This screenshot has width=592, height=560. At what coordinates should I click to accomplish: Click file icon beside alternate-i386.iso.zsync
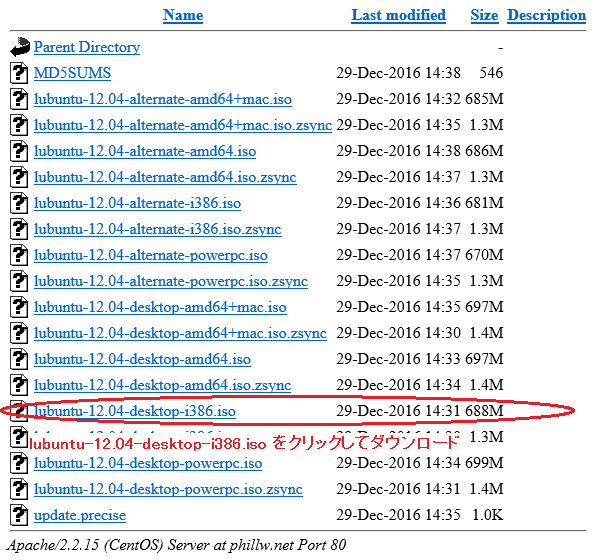19,229
